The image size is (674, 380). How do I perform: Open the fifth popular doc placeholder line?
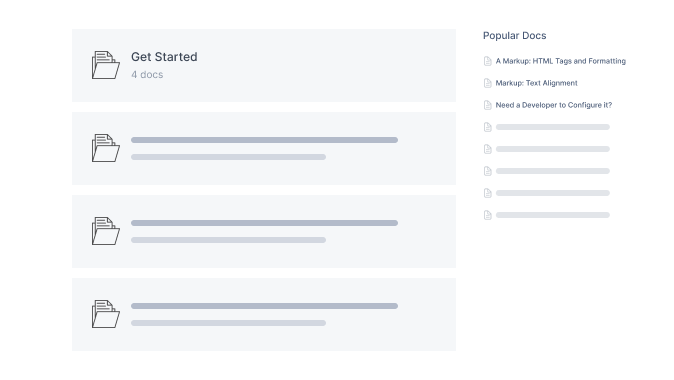pyautogui.click(x=553, y=149)
